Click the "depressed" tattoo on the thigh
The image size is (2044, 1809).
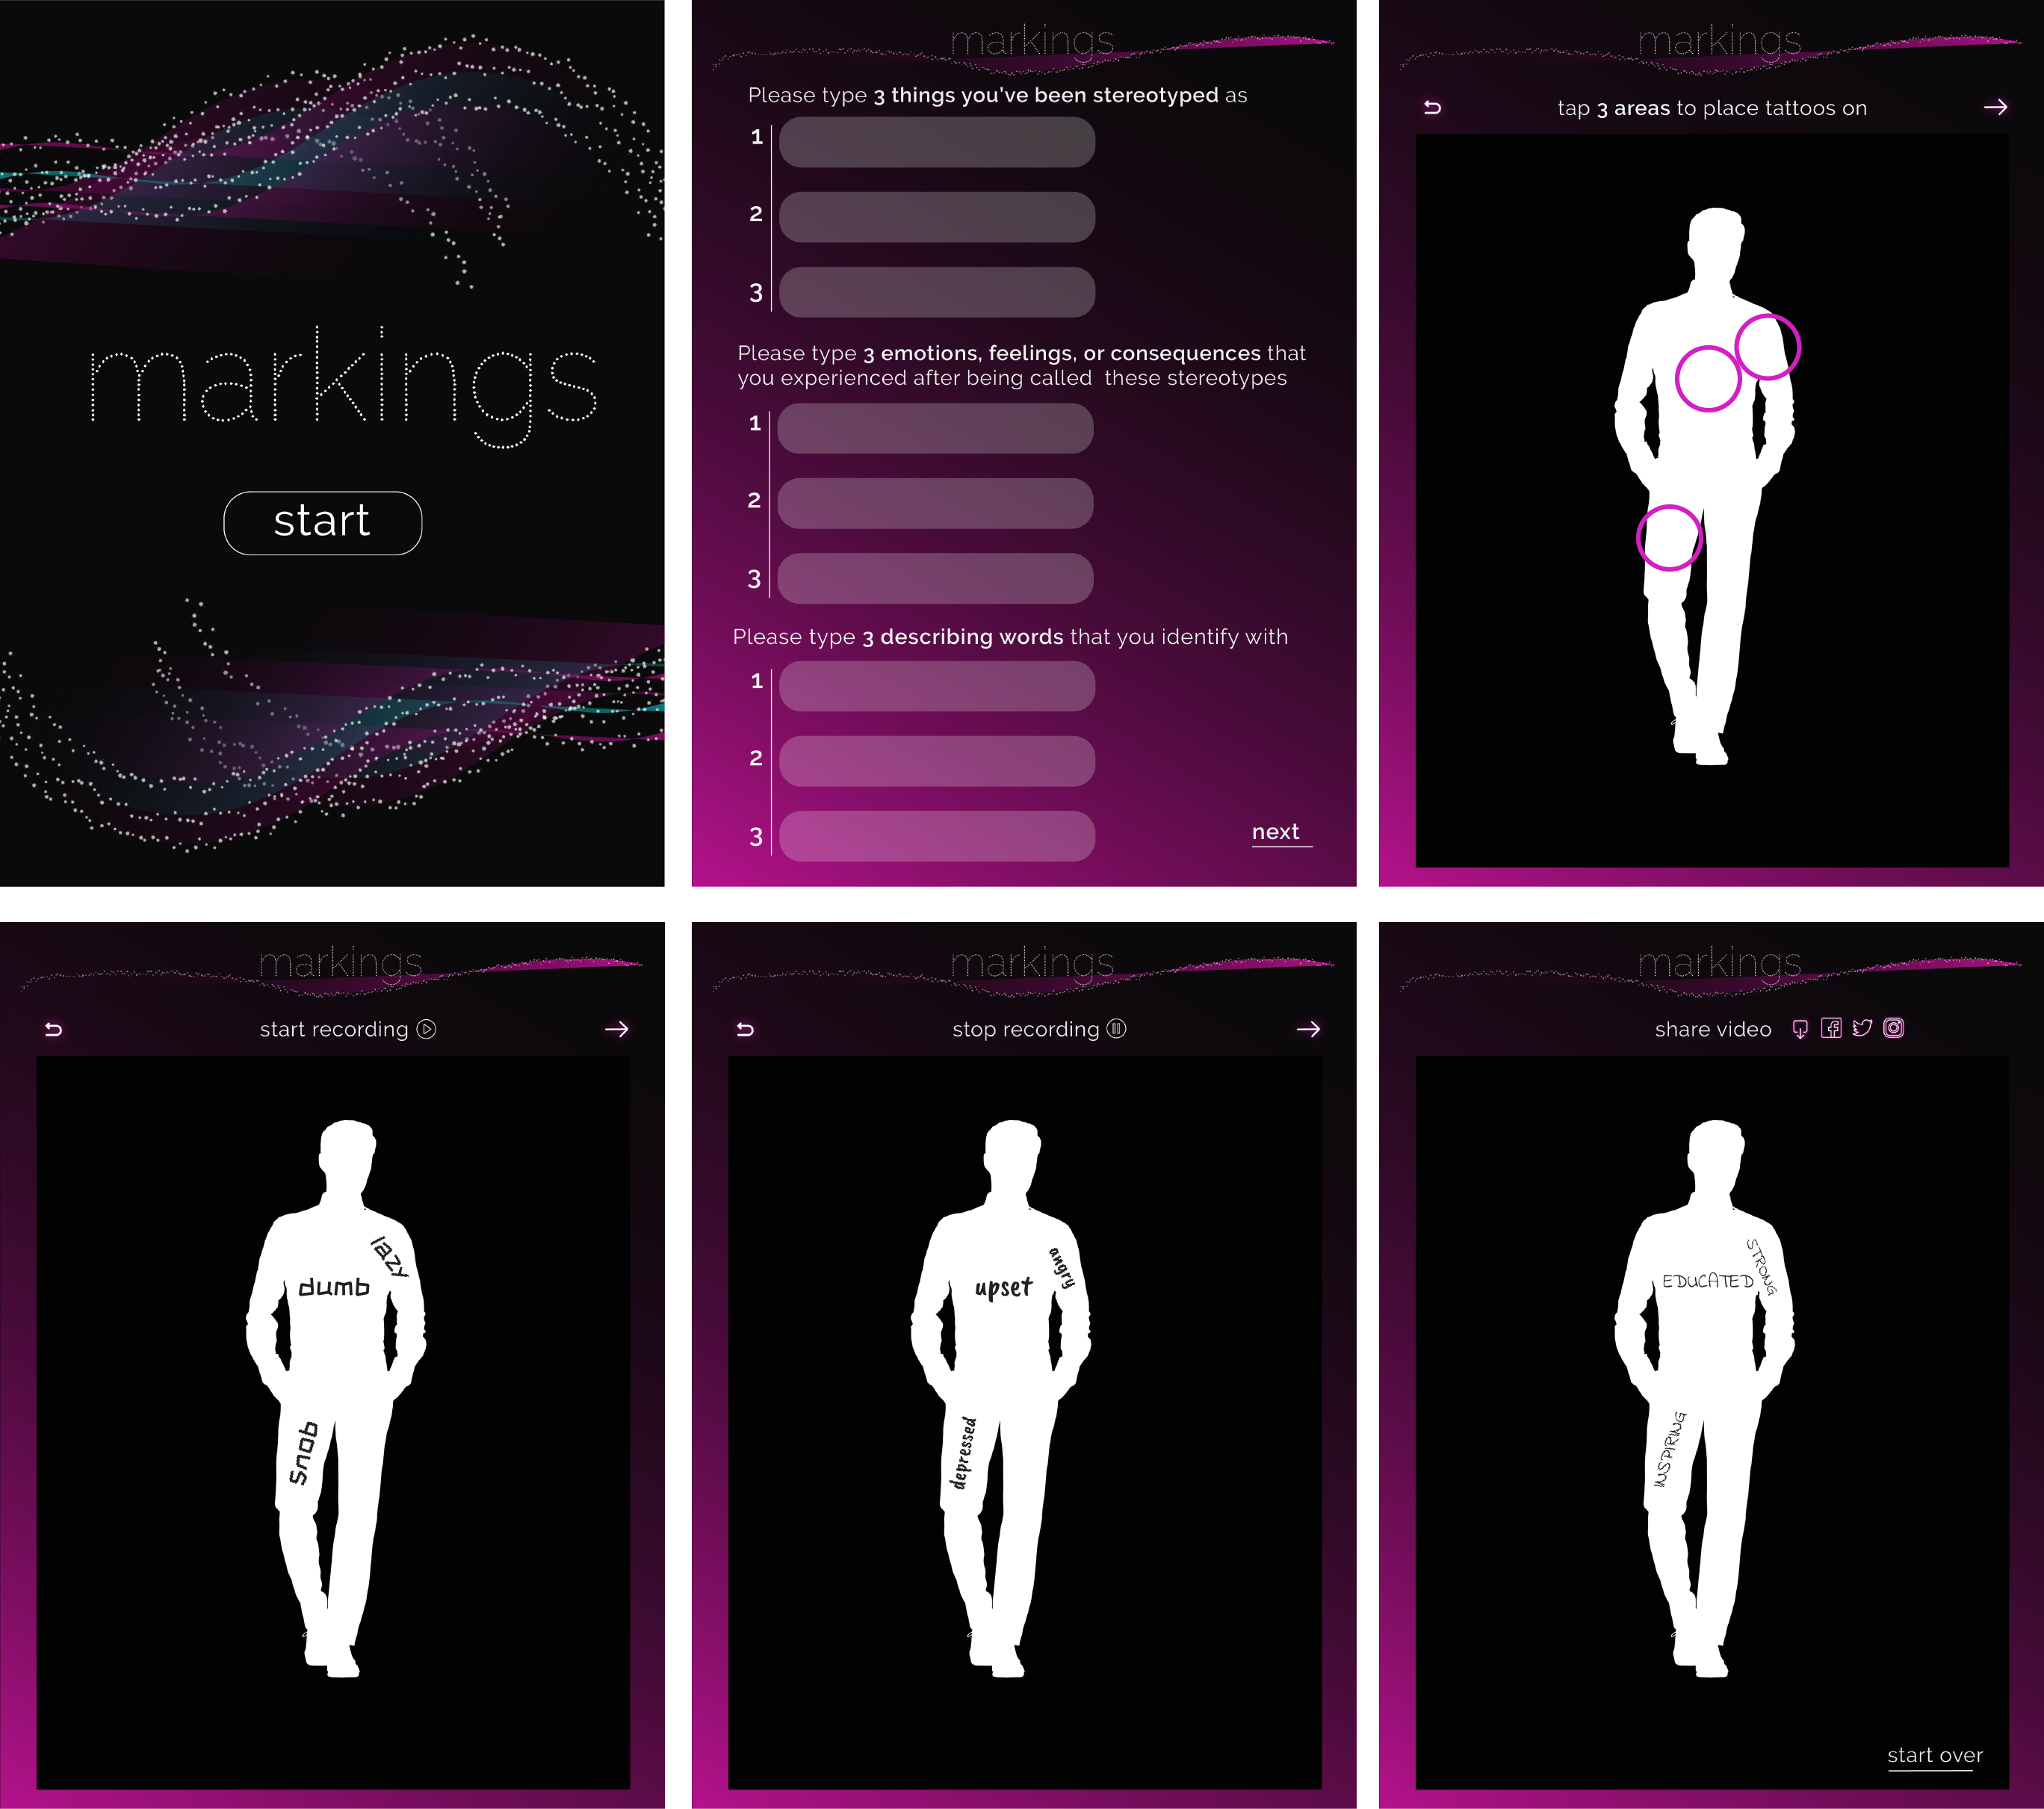[x=964, y=1453]
